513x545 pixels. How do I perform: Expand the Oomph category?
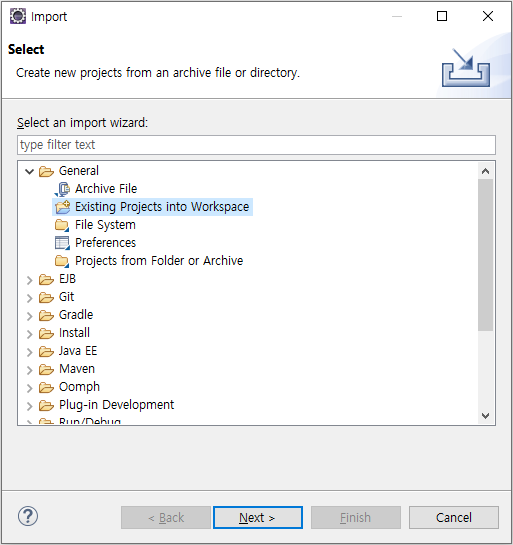(30, 388)
